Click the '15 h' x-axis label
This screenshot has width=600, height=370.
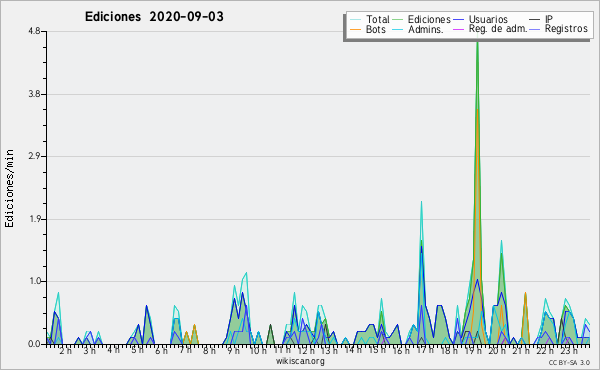coord(377,350)
